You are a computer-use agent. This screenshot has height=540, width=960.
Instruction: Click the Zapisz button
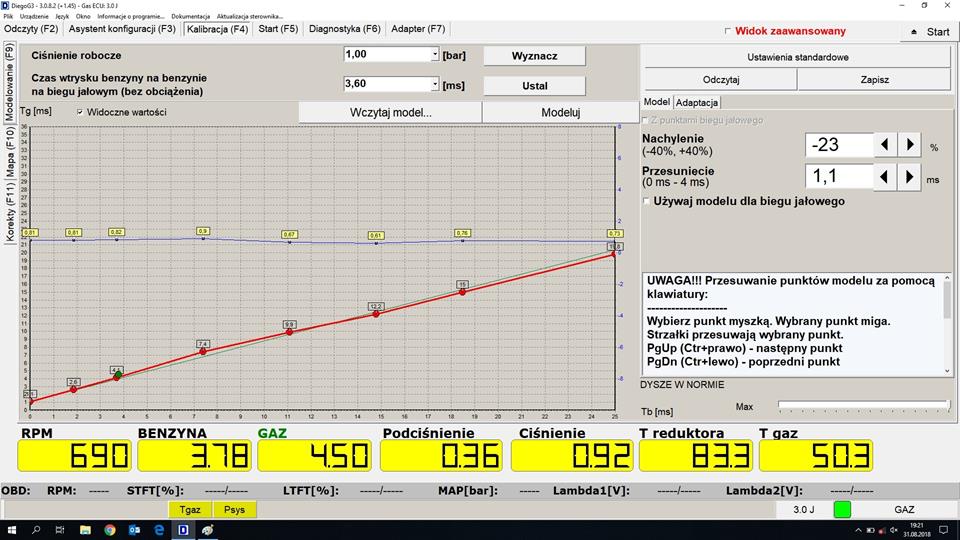[874, 80]
